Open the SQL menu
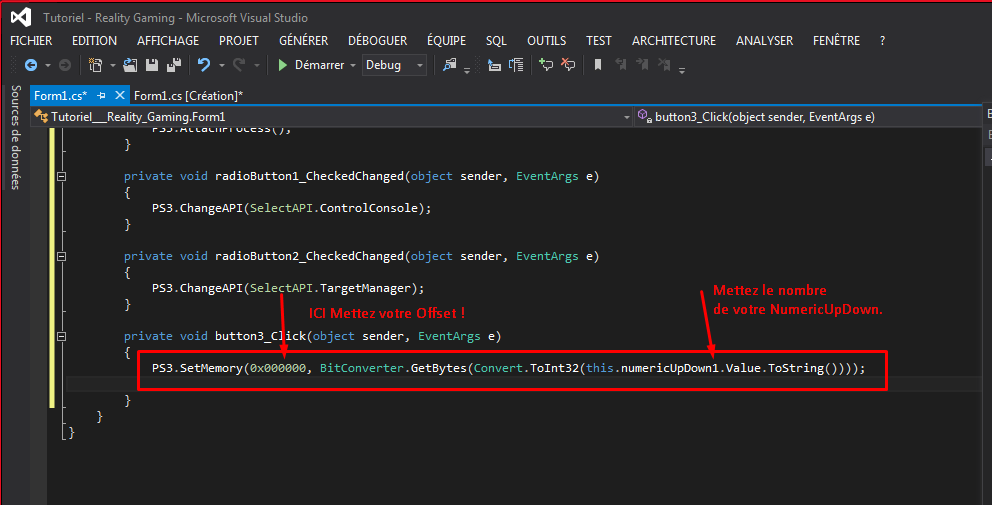Viewport: 992px width, 505px height. 497,41
